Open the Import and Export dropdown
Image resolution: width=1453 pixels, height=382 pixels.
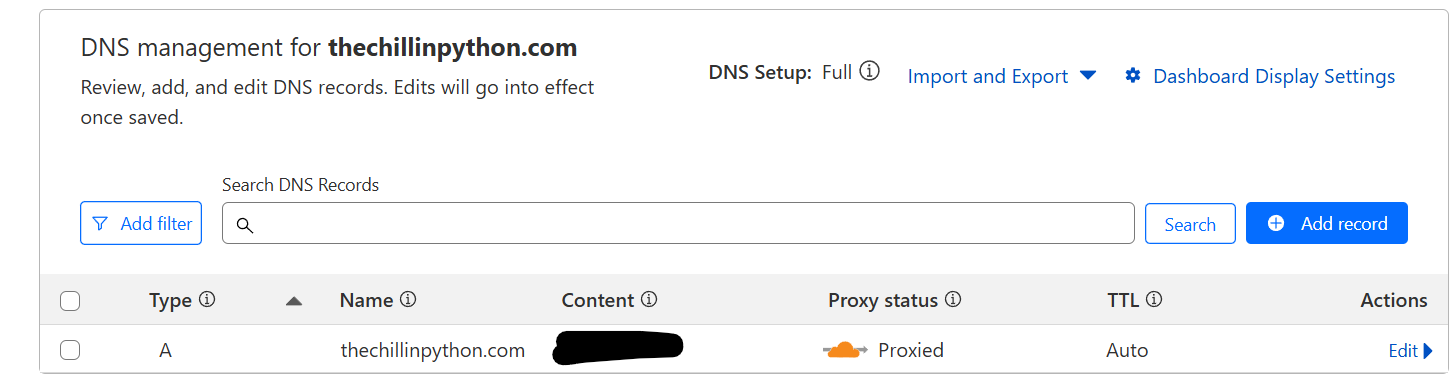pos(1002,76)
